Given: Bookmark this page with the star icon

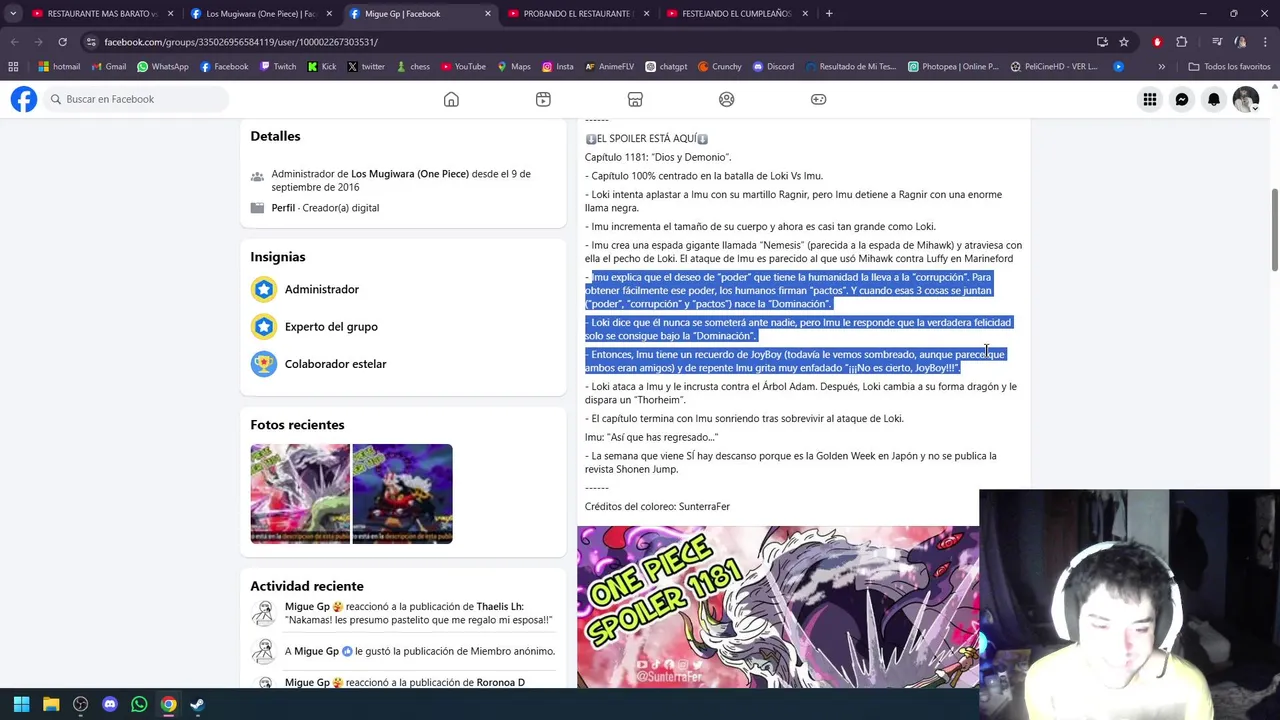Looking at the screenshot, I should pos(1124,42).
